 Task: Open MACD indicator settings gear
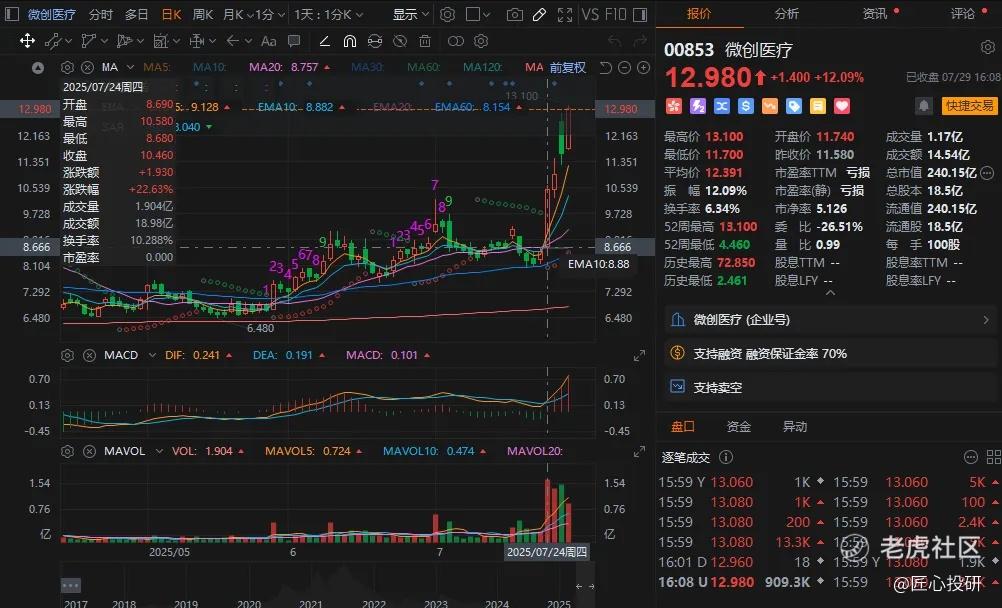(x=67, y=355)
